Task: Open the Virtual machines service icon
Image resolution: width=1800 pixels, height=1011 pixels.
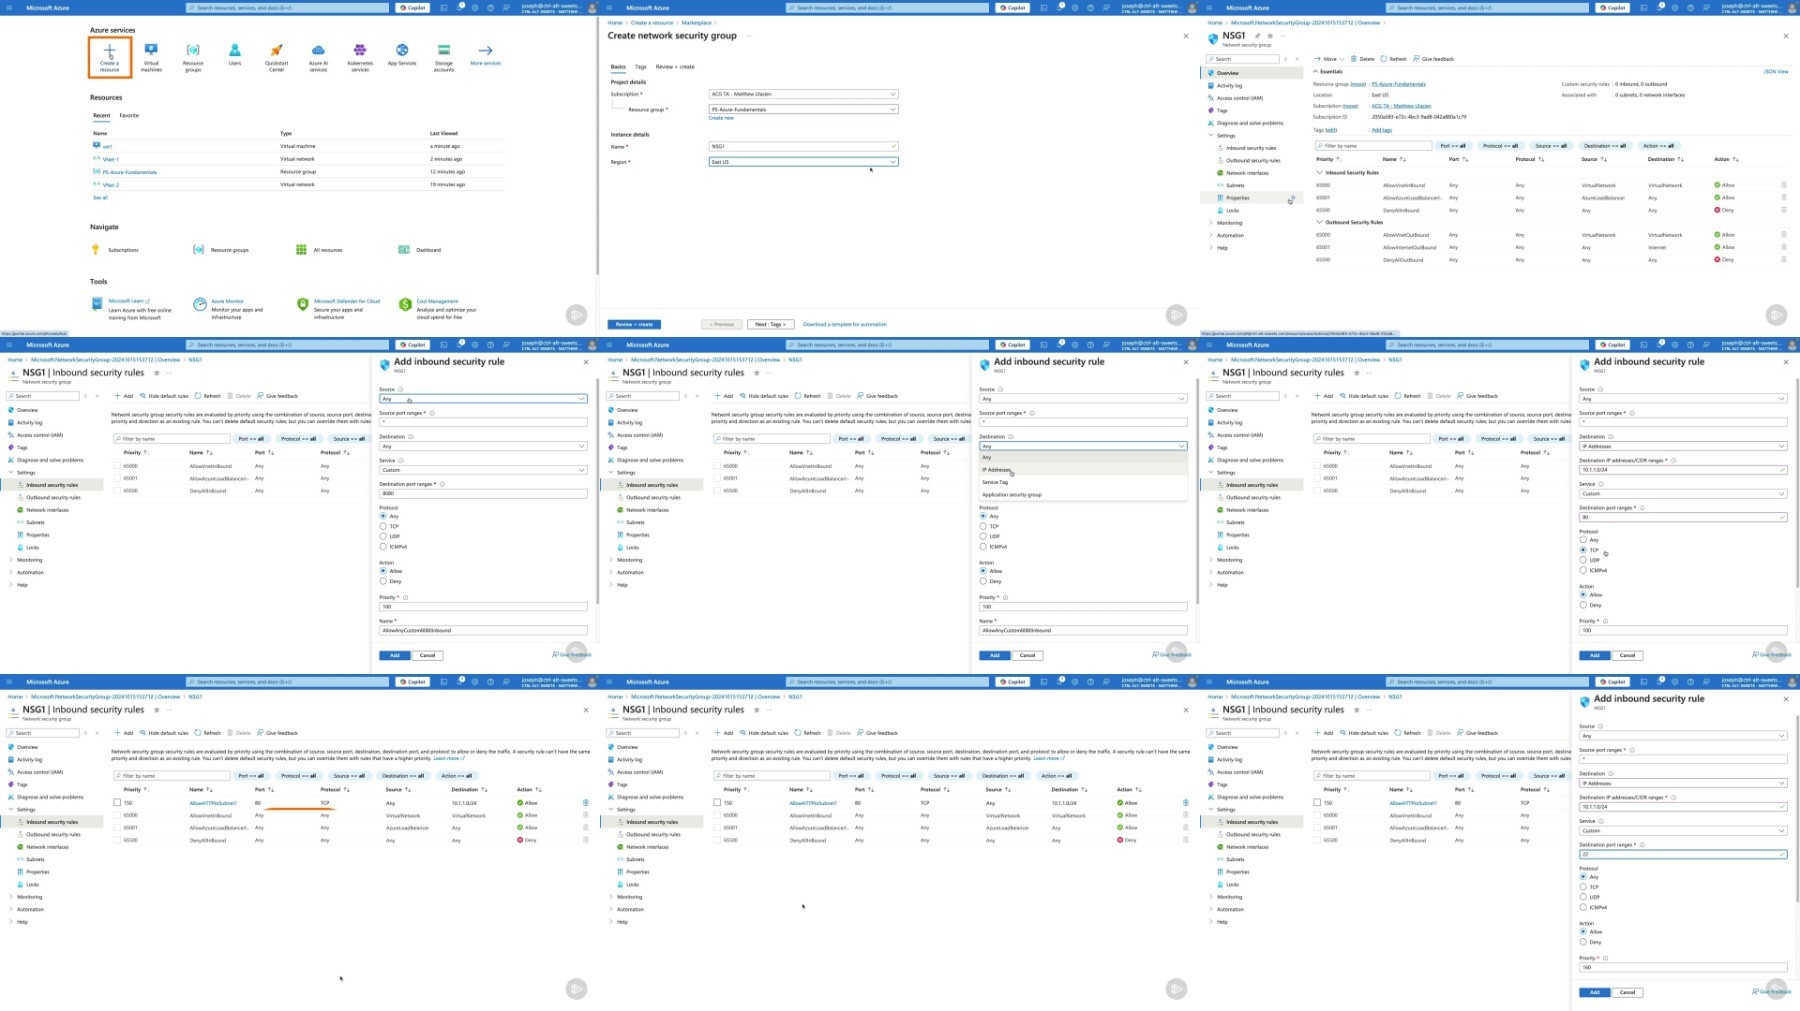Action: click(151, 57)
